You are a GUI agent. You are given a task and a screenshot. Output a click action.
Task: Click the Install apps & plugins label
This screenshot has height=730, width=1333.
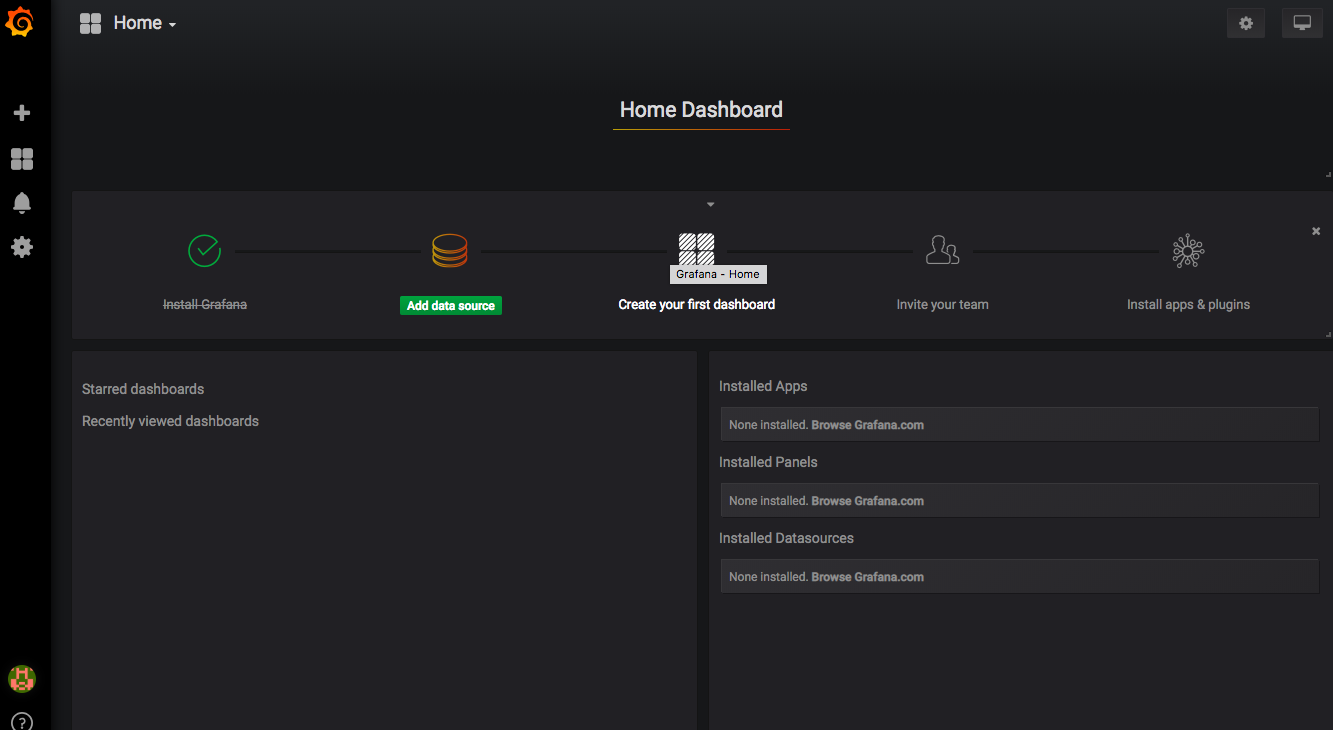[1188, 304]
